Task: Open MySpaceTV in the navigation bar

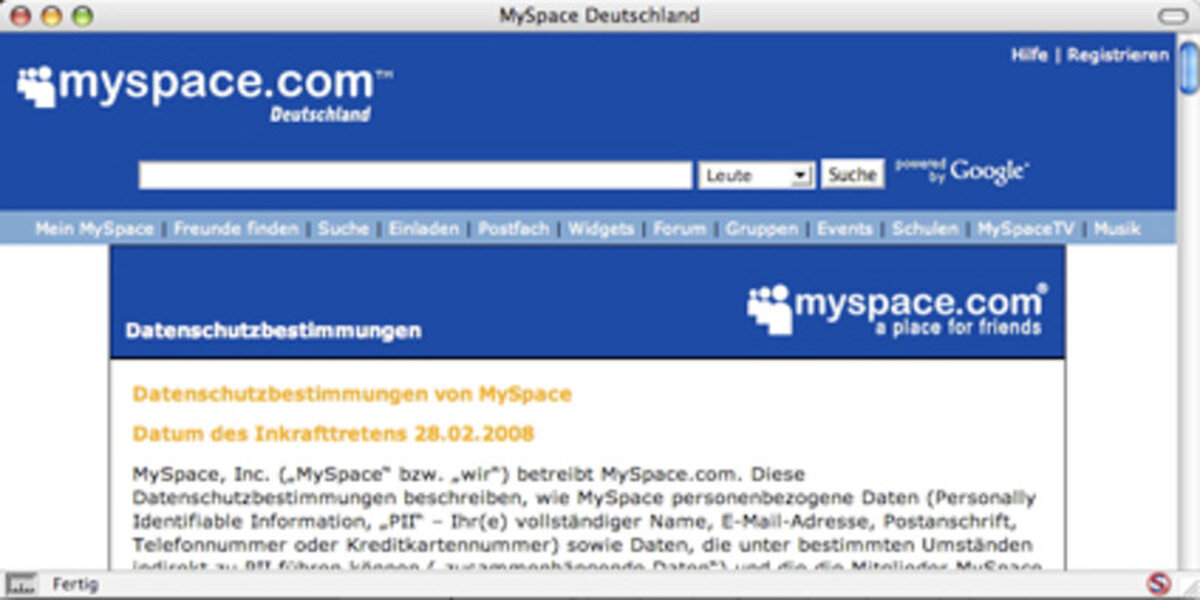Action: 1026,229
